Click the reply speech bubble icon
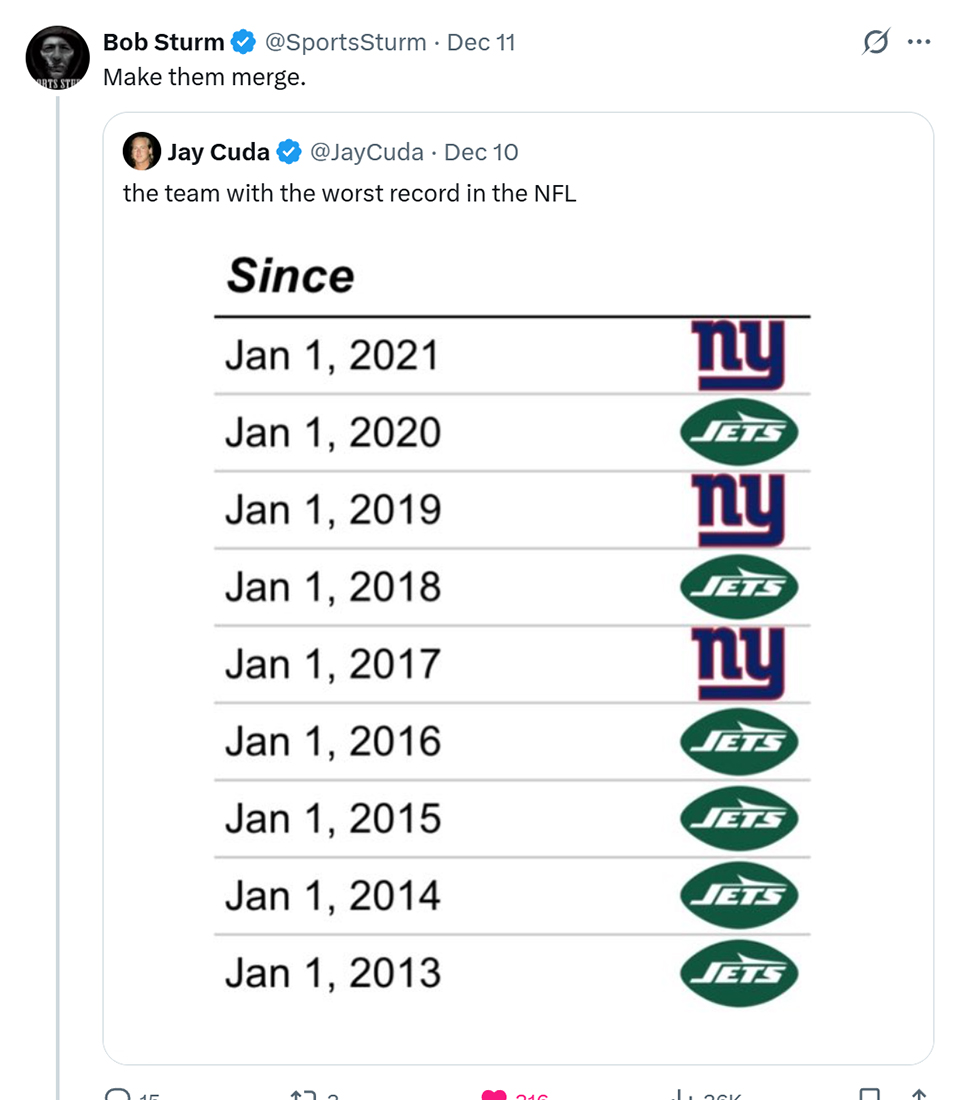The width and height of the screenshot is (960, 1100). [x=118, y=1093]
